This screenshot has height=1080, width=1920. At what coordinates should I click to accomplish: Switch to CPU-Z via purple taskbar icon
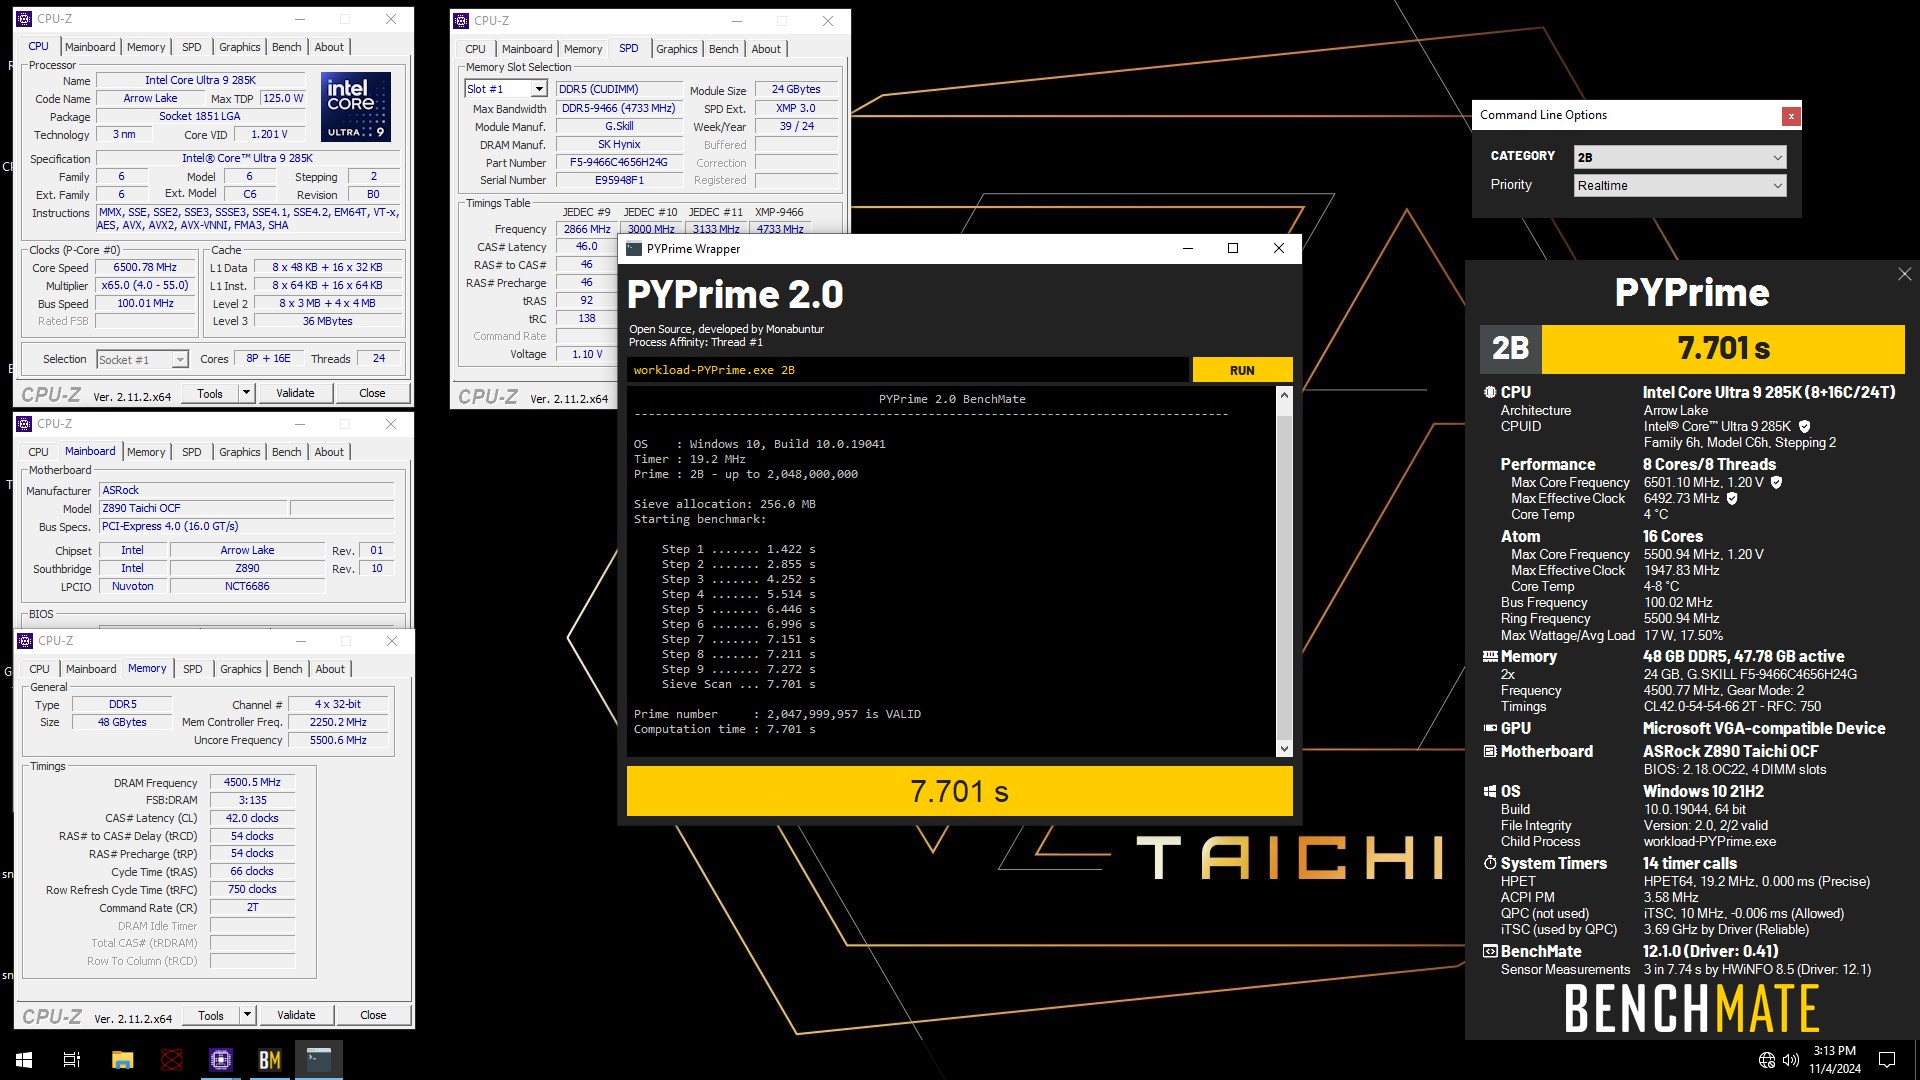(x=221, y=1060)
